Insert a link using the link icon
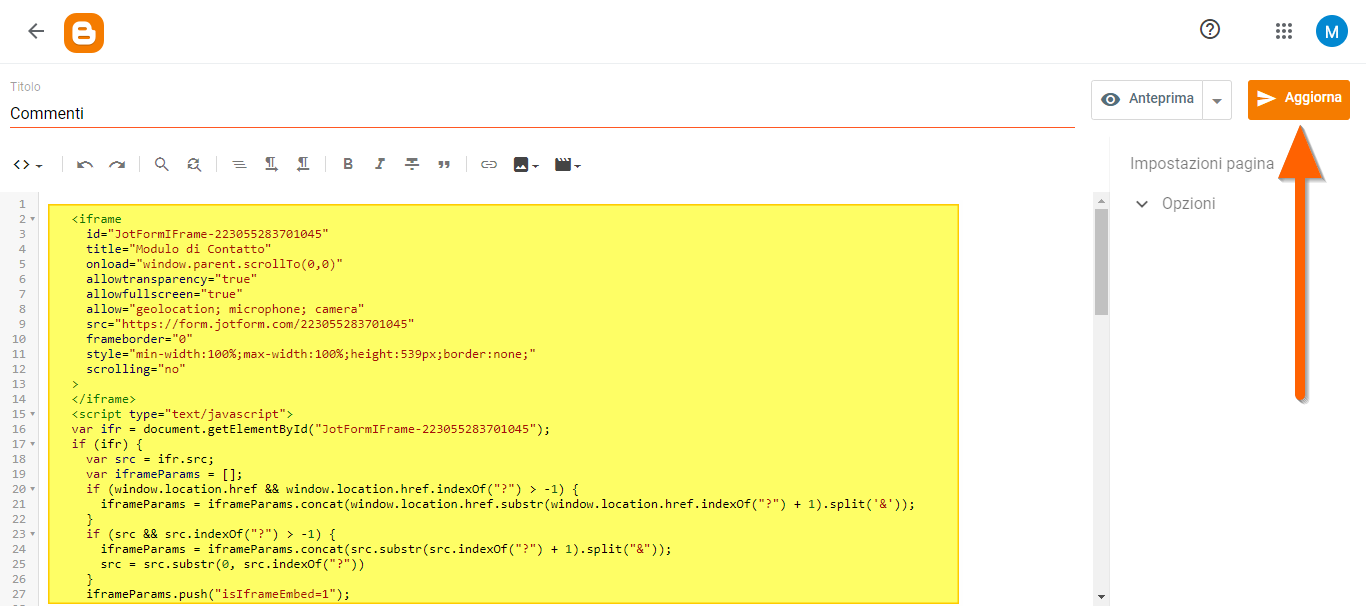The width and height of the screenshot is (1366, 606). (489, 163)
